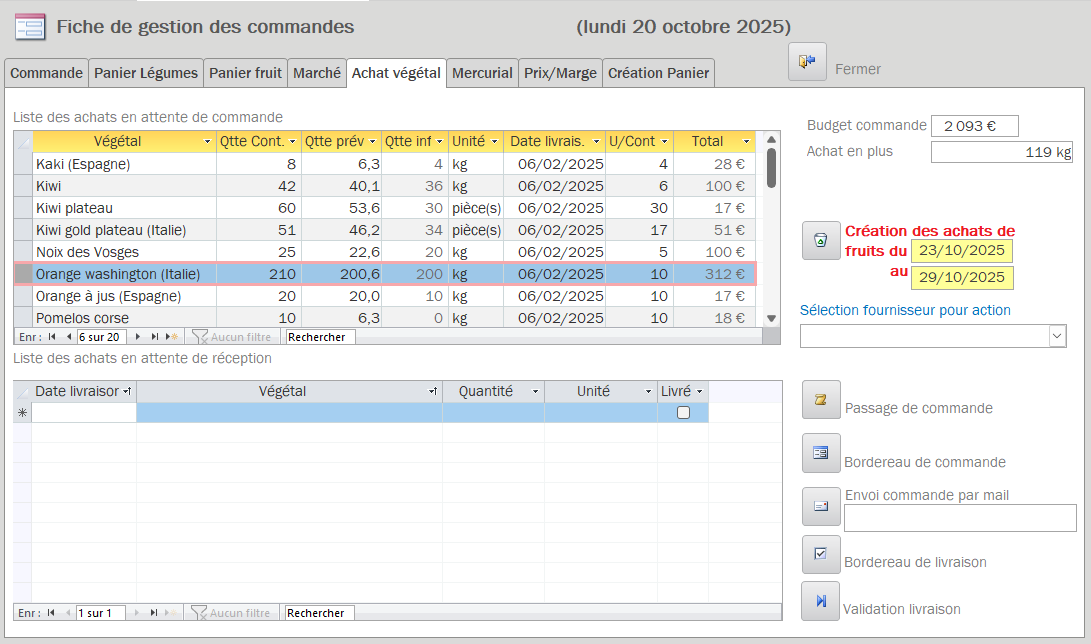
Task: Go to next record in upper list
Action: point(139,337)
